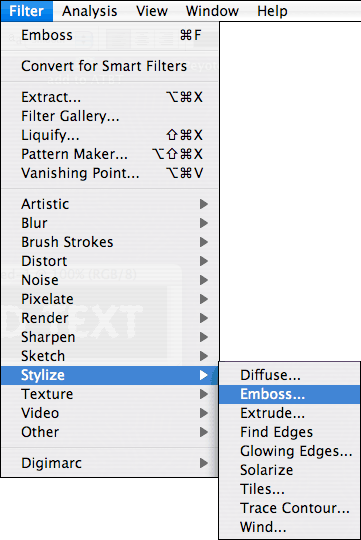The width and height of the screenshot is (361, 540).
Task: Reapply last Emboss filter at top
Action: 110,35
